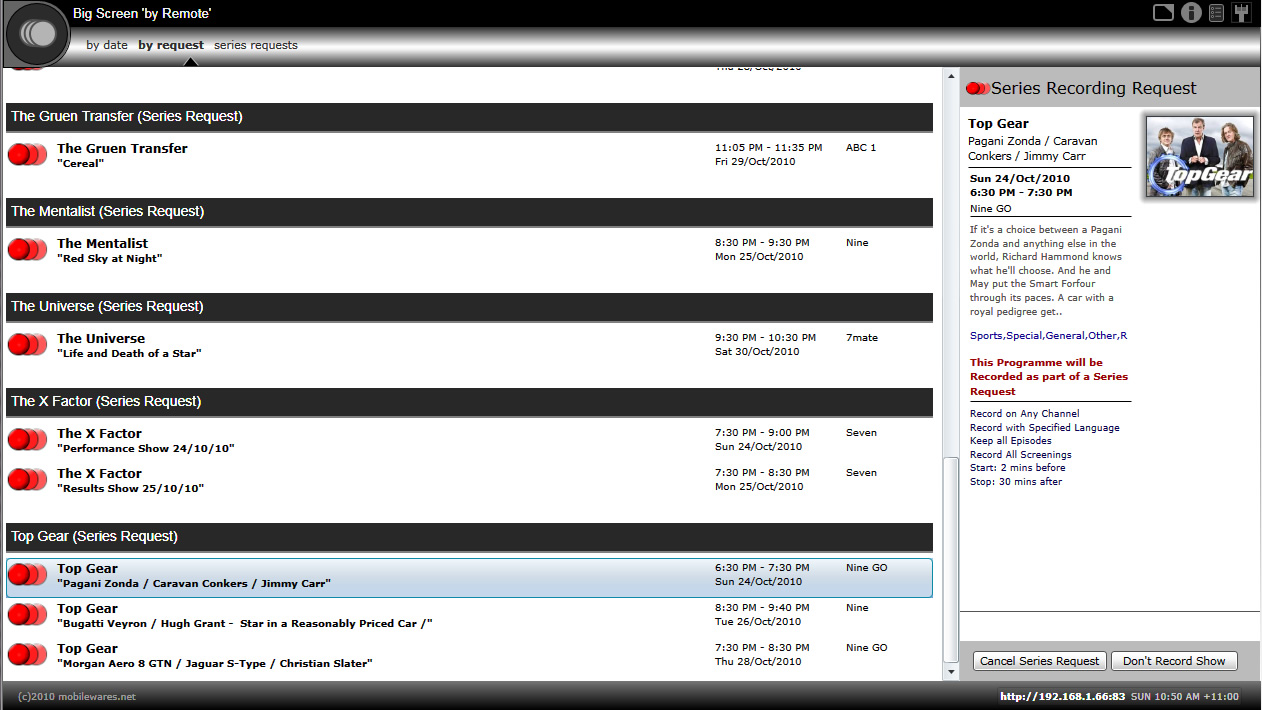
Task: Open the info icon in the top bar
Action: [1191, 12]
